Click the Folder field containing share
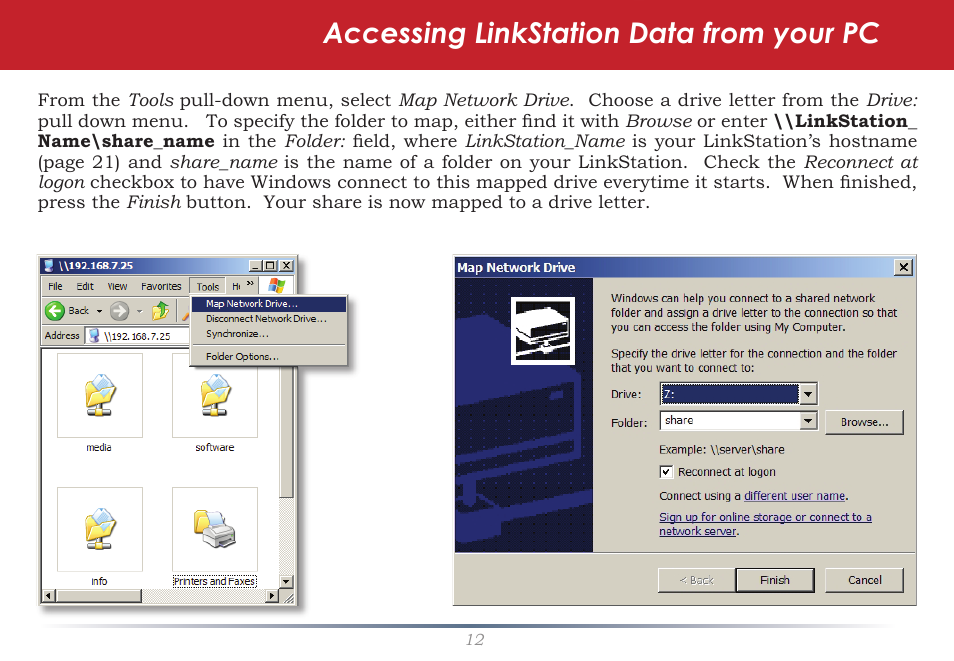This screenshot has height=661, width=954. [x=730, y=421]
